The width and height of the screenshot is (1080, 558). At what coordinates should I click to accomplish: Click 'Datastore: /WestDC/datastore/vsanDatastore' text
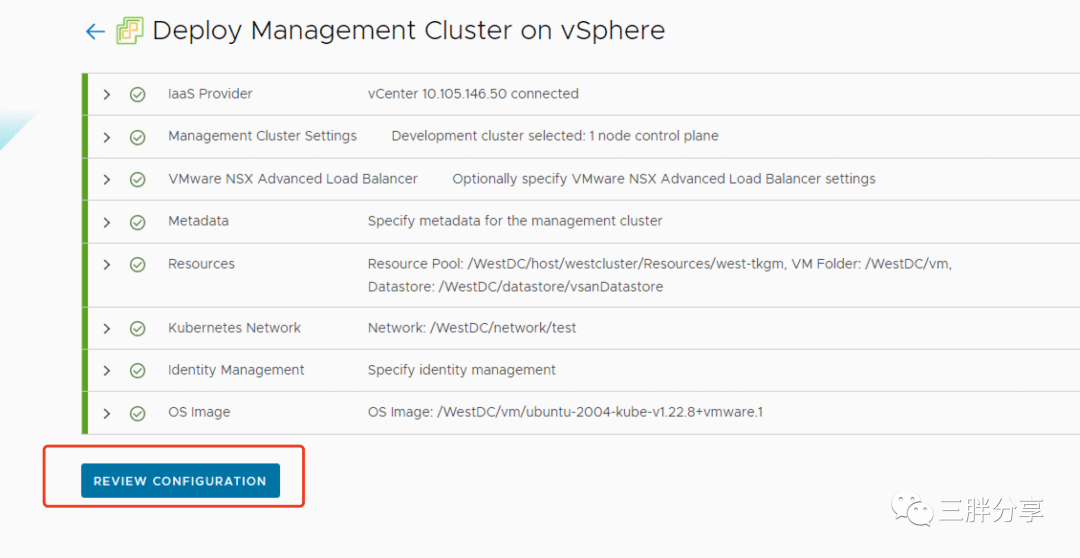click(515, 287)
